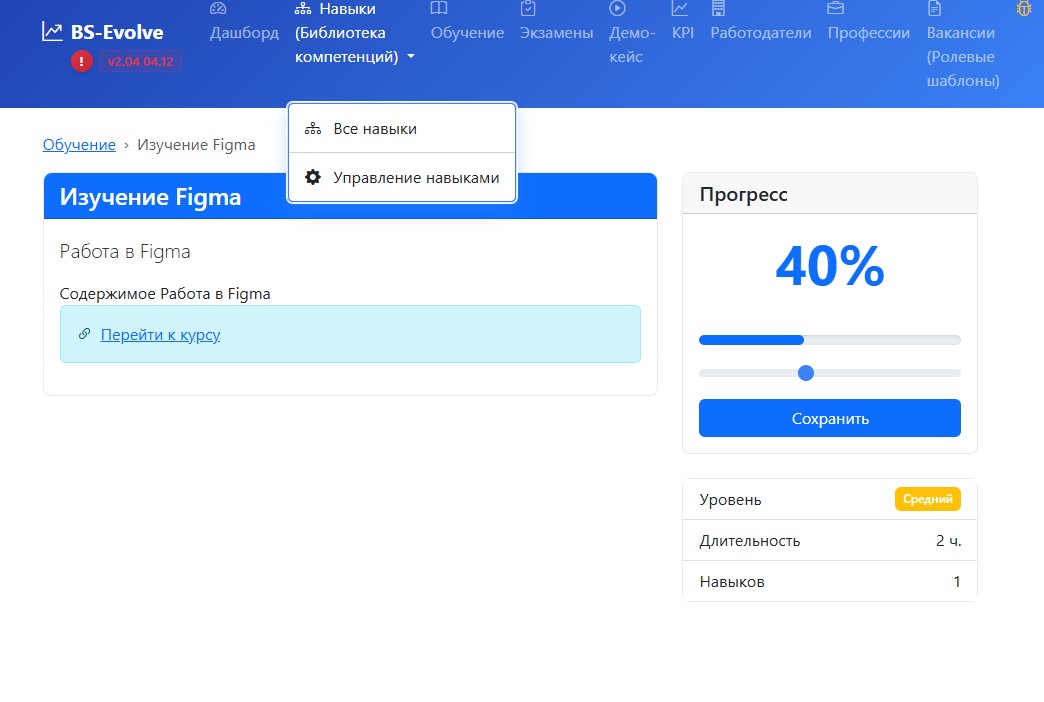Click the Обучение breadcrumb link

click(79, 145)
